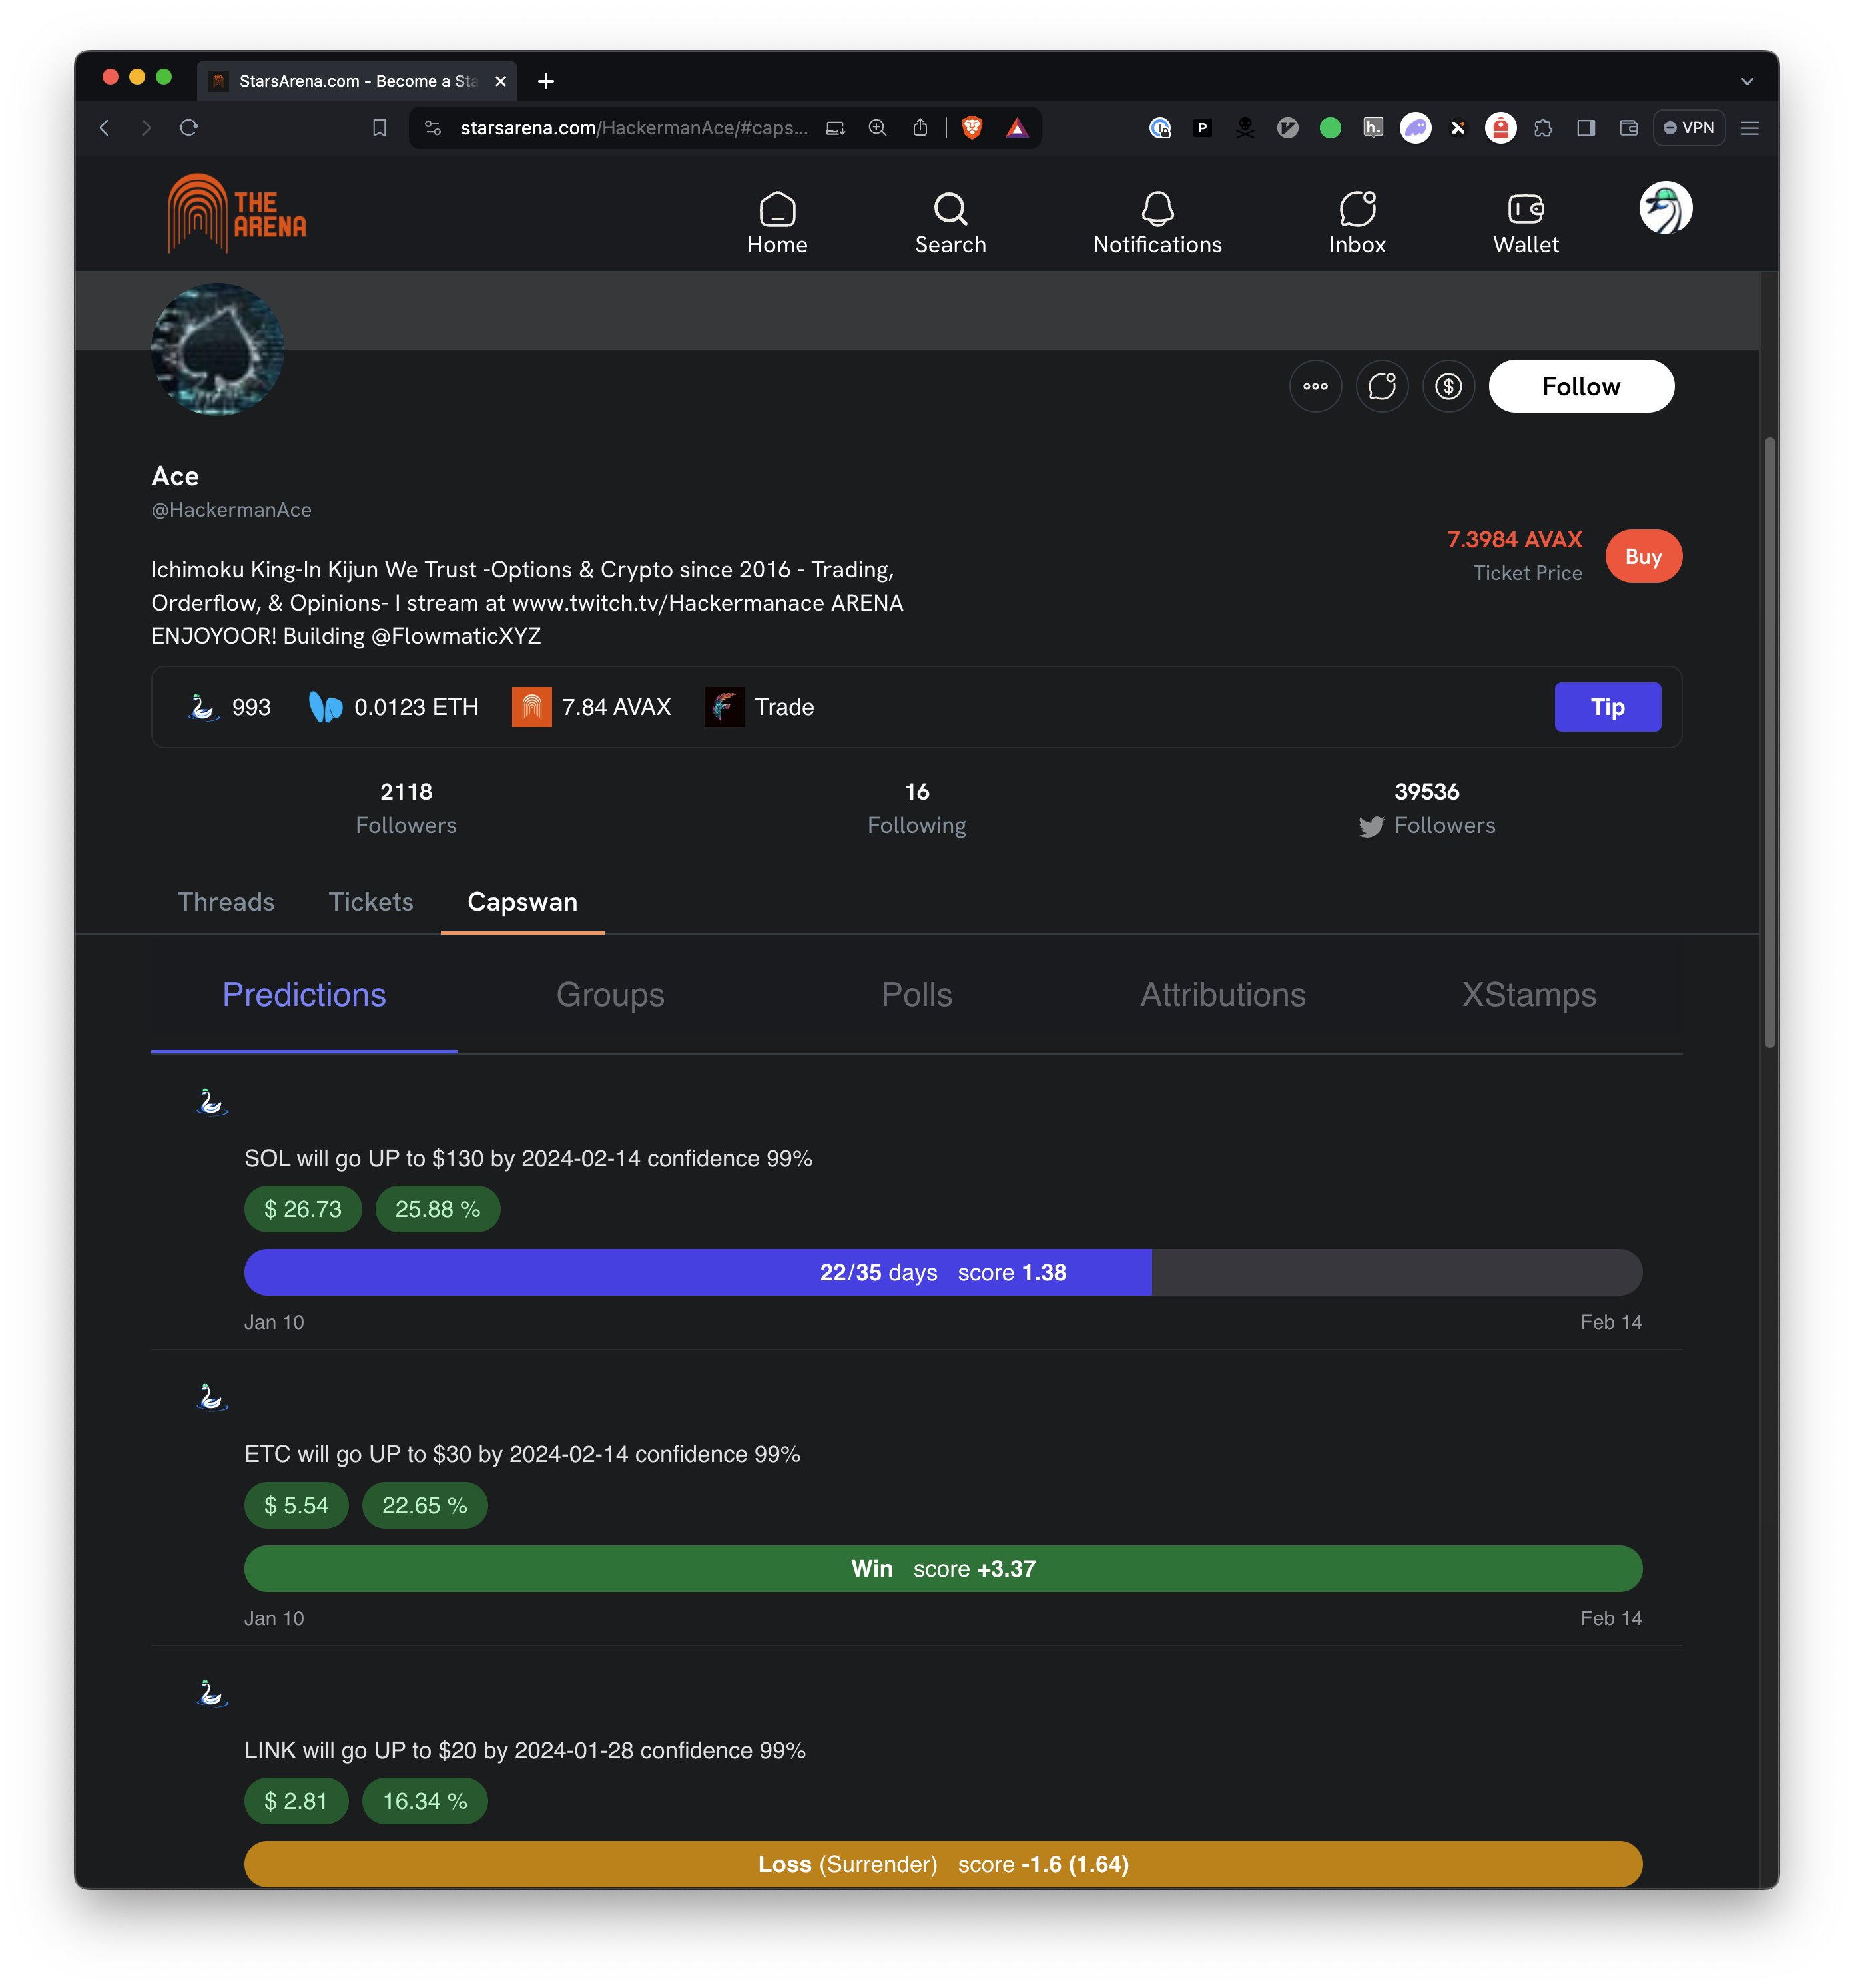Open the Inbox chat icon
Screen dimensions: 1854x1988
pos(1356,222)
